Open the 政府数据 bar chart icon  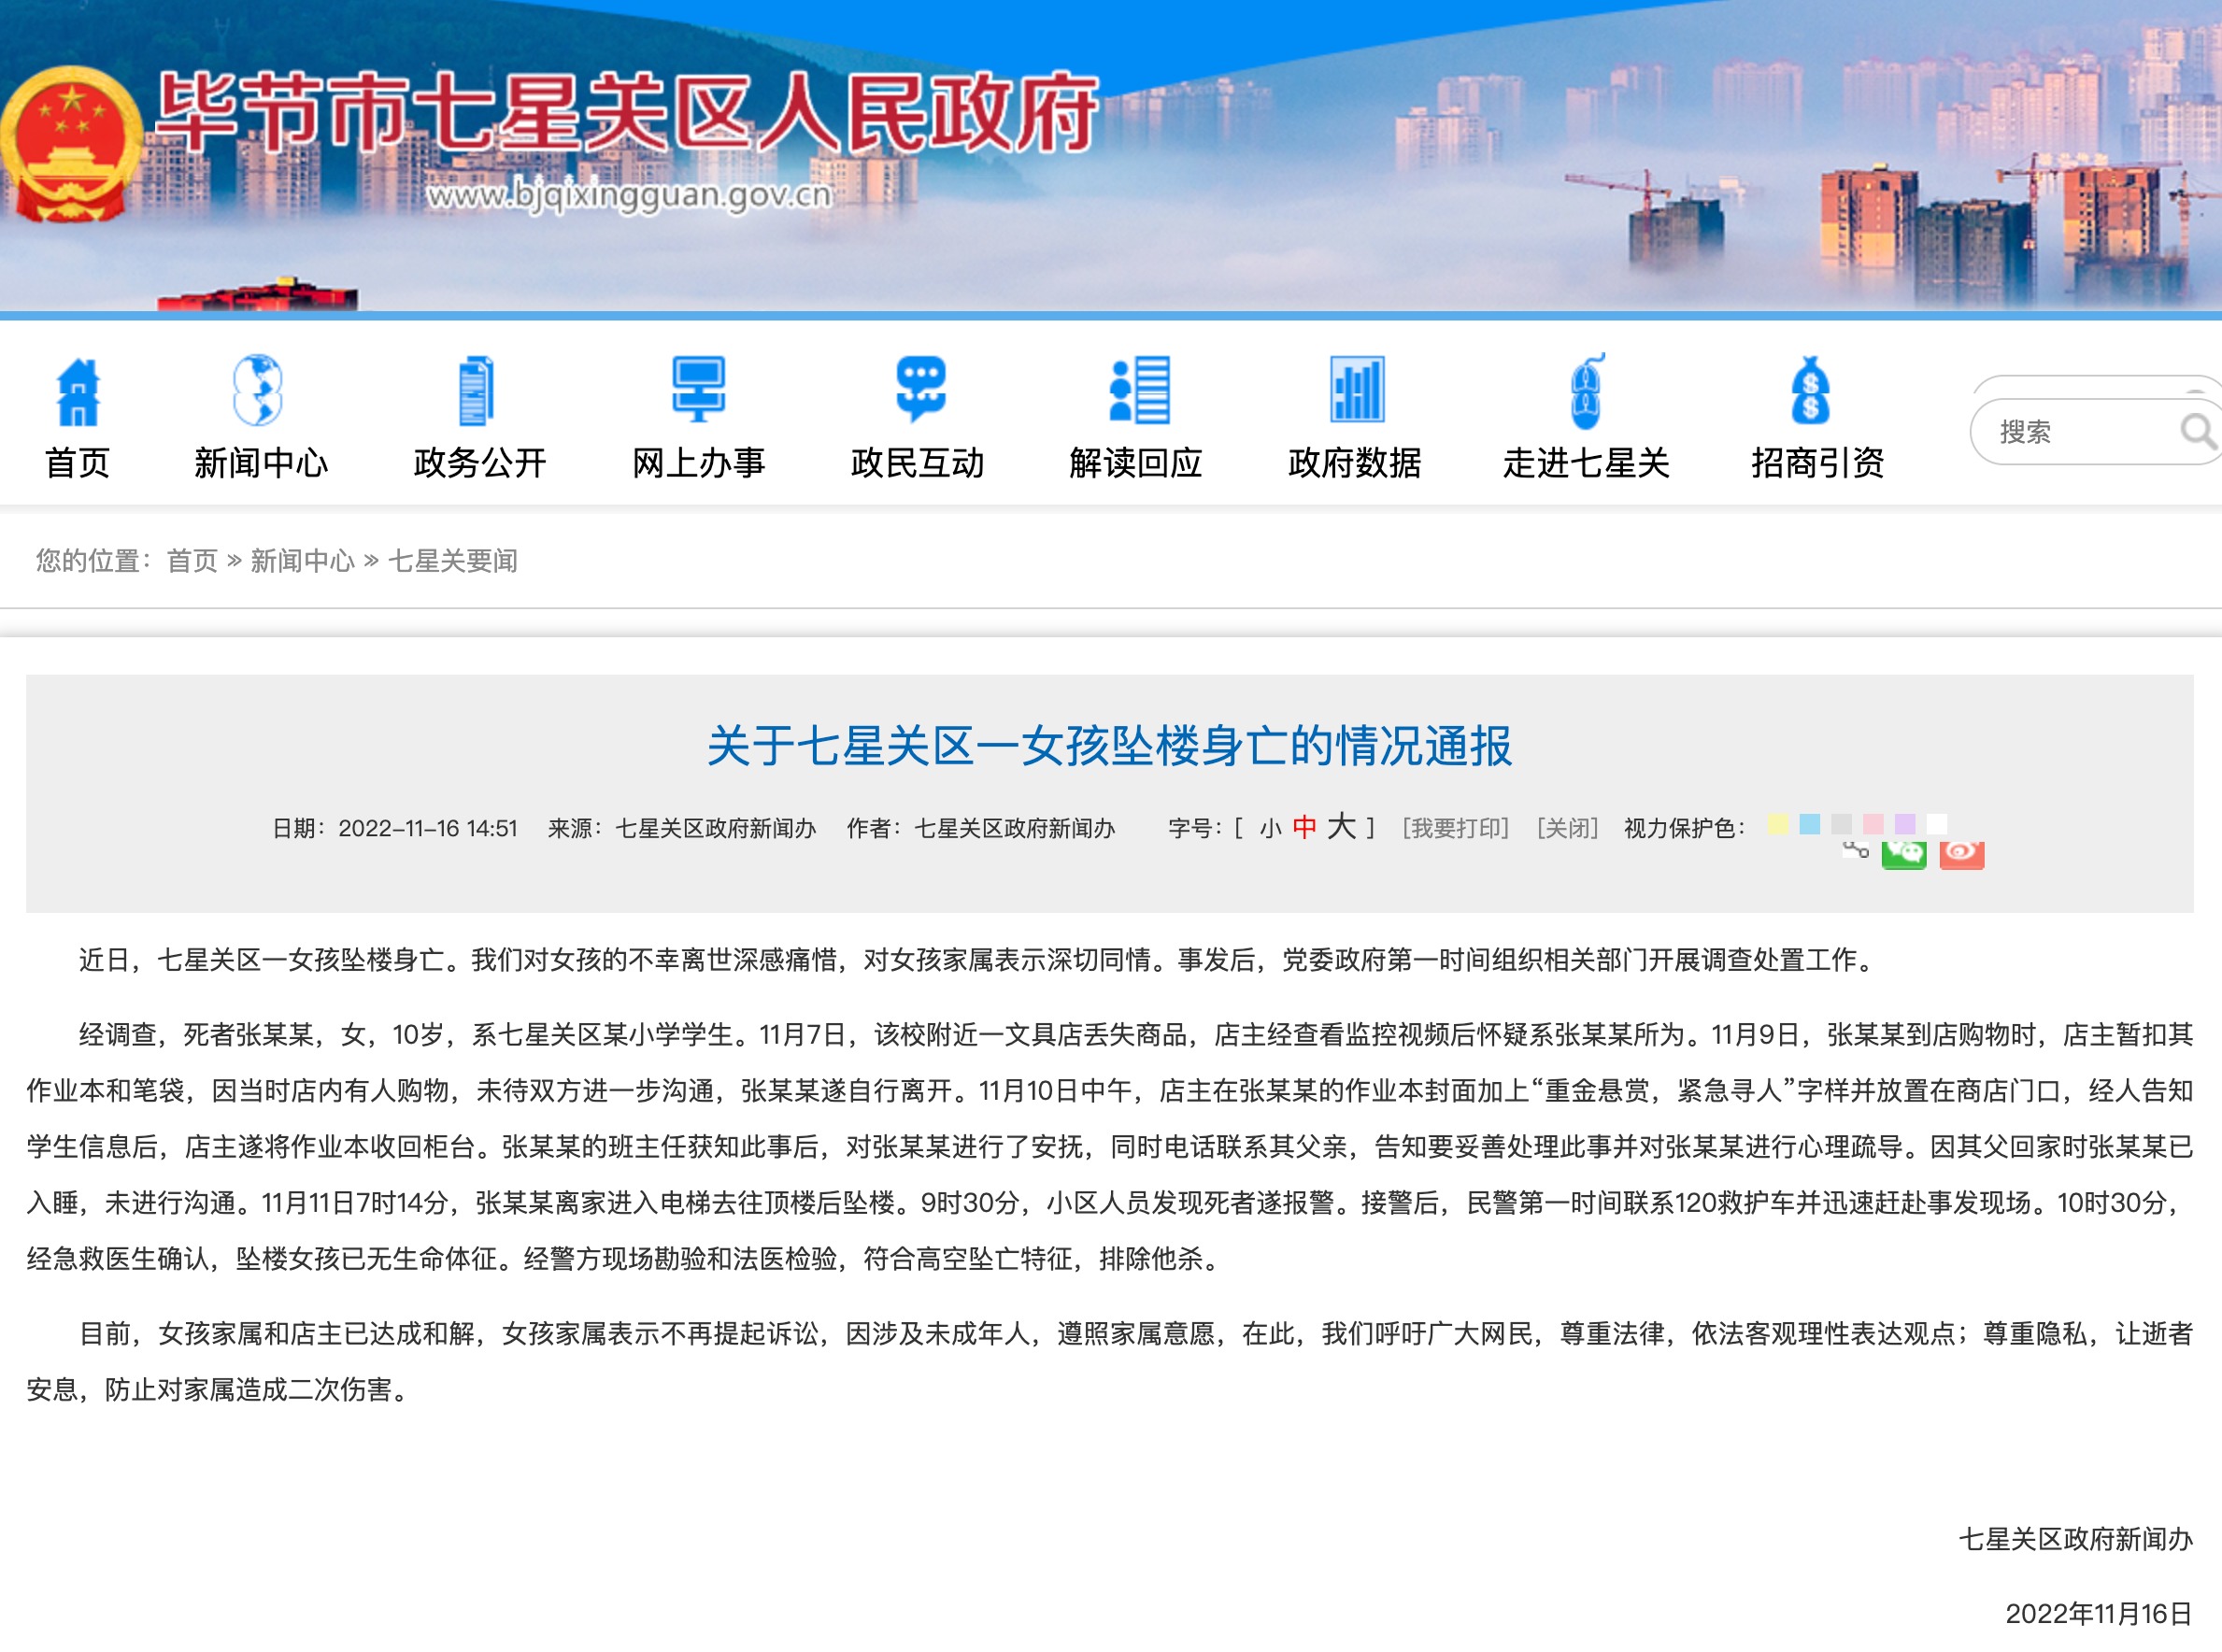coord(1357,391)
